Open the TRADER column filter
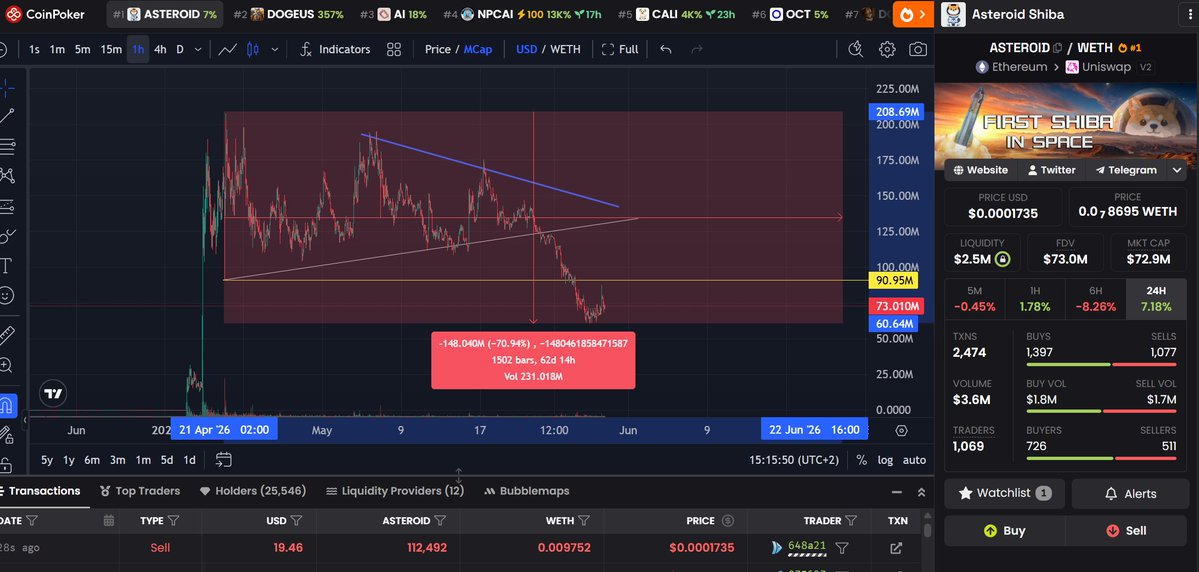The image size is (1199, 572). [x=851, y=521]
